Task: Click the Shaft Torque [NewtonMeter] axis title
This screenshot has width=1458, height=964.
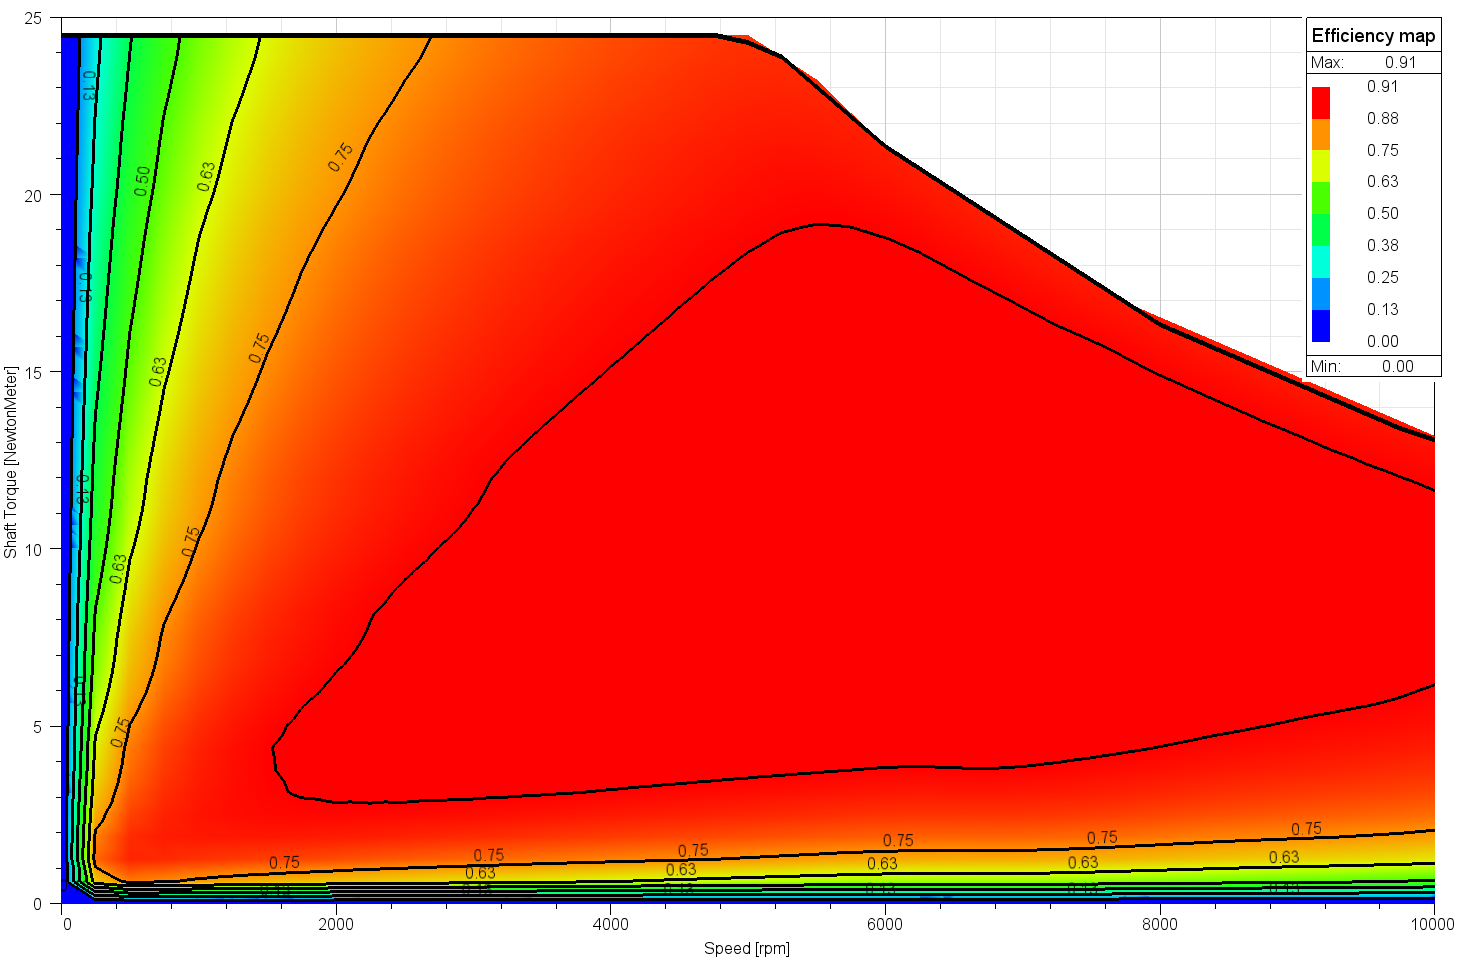Action: coord(11,462)
